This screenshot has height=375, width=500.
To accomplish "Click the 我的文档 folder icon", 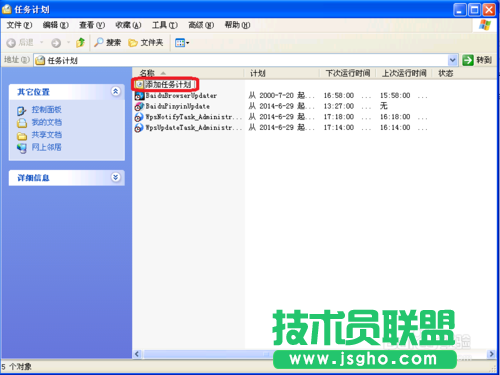I will (22, 123).
